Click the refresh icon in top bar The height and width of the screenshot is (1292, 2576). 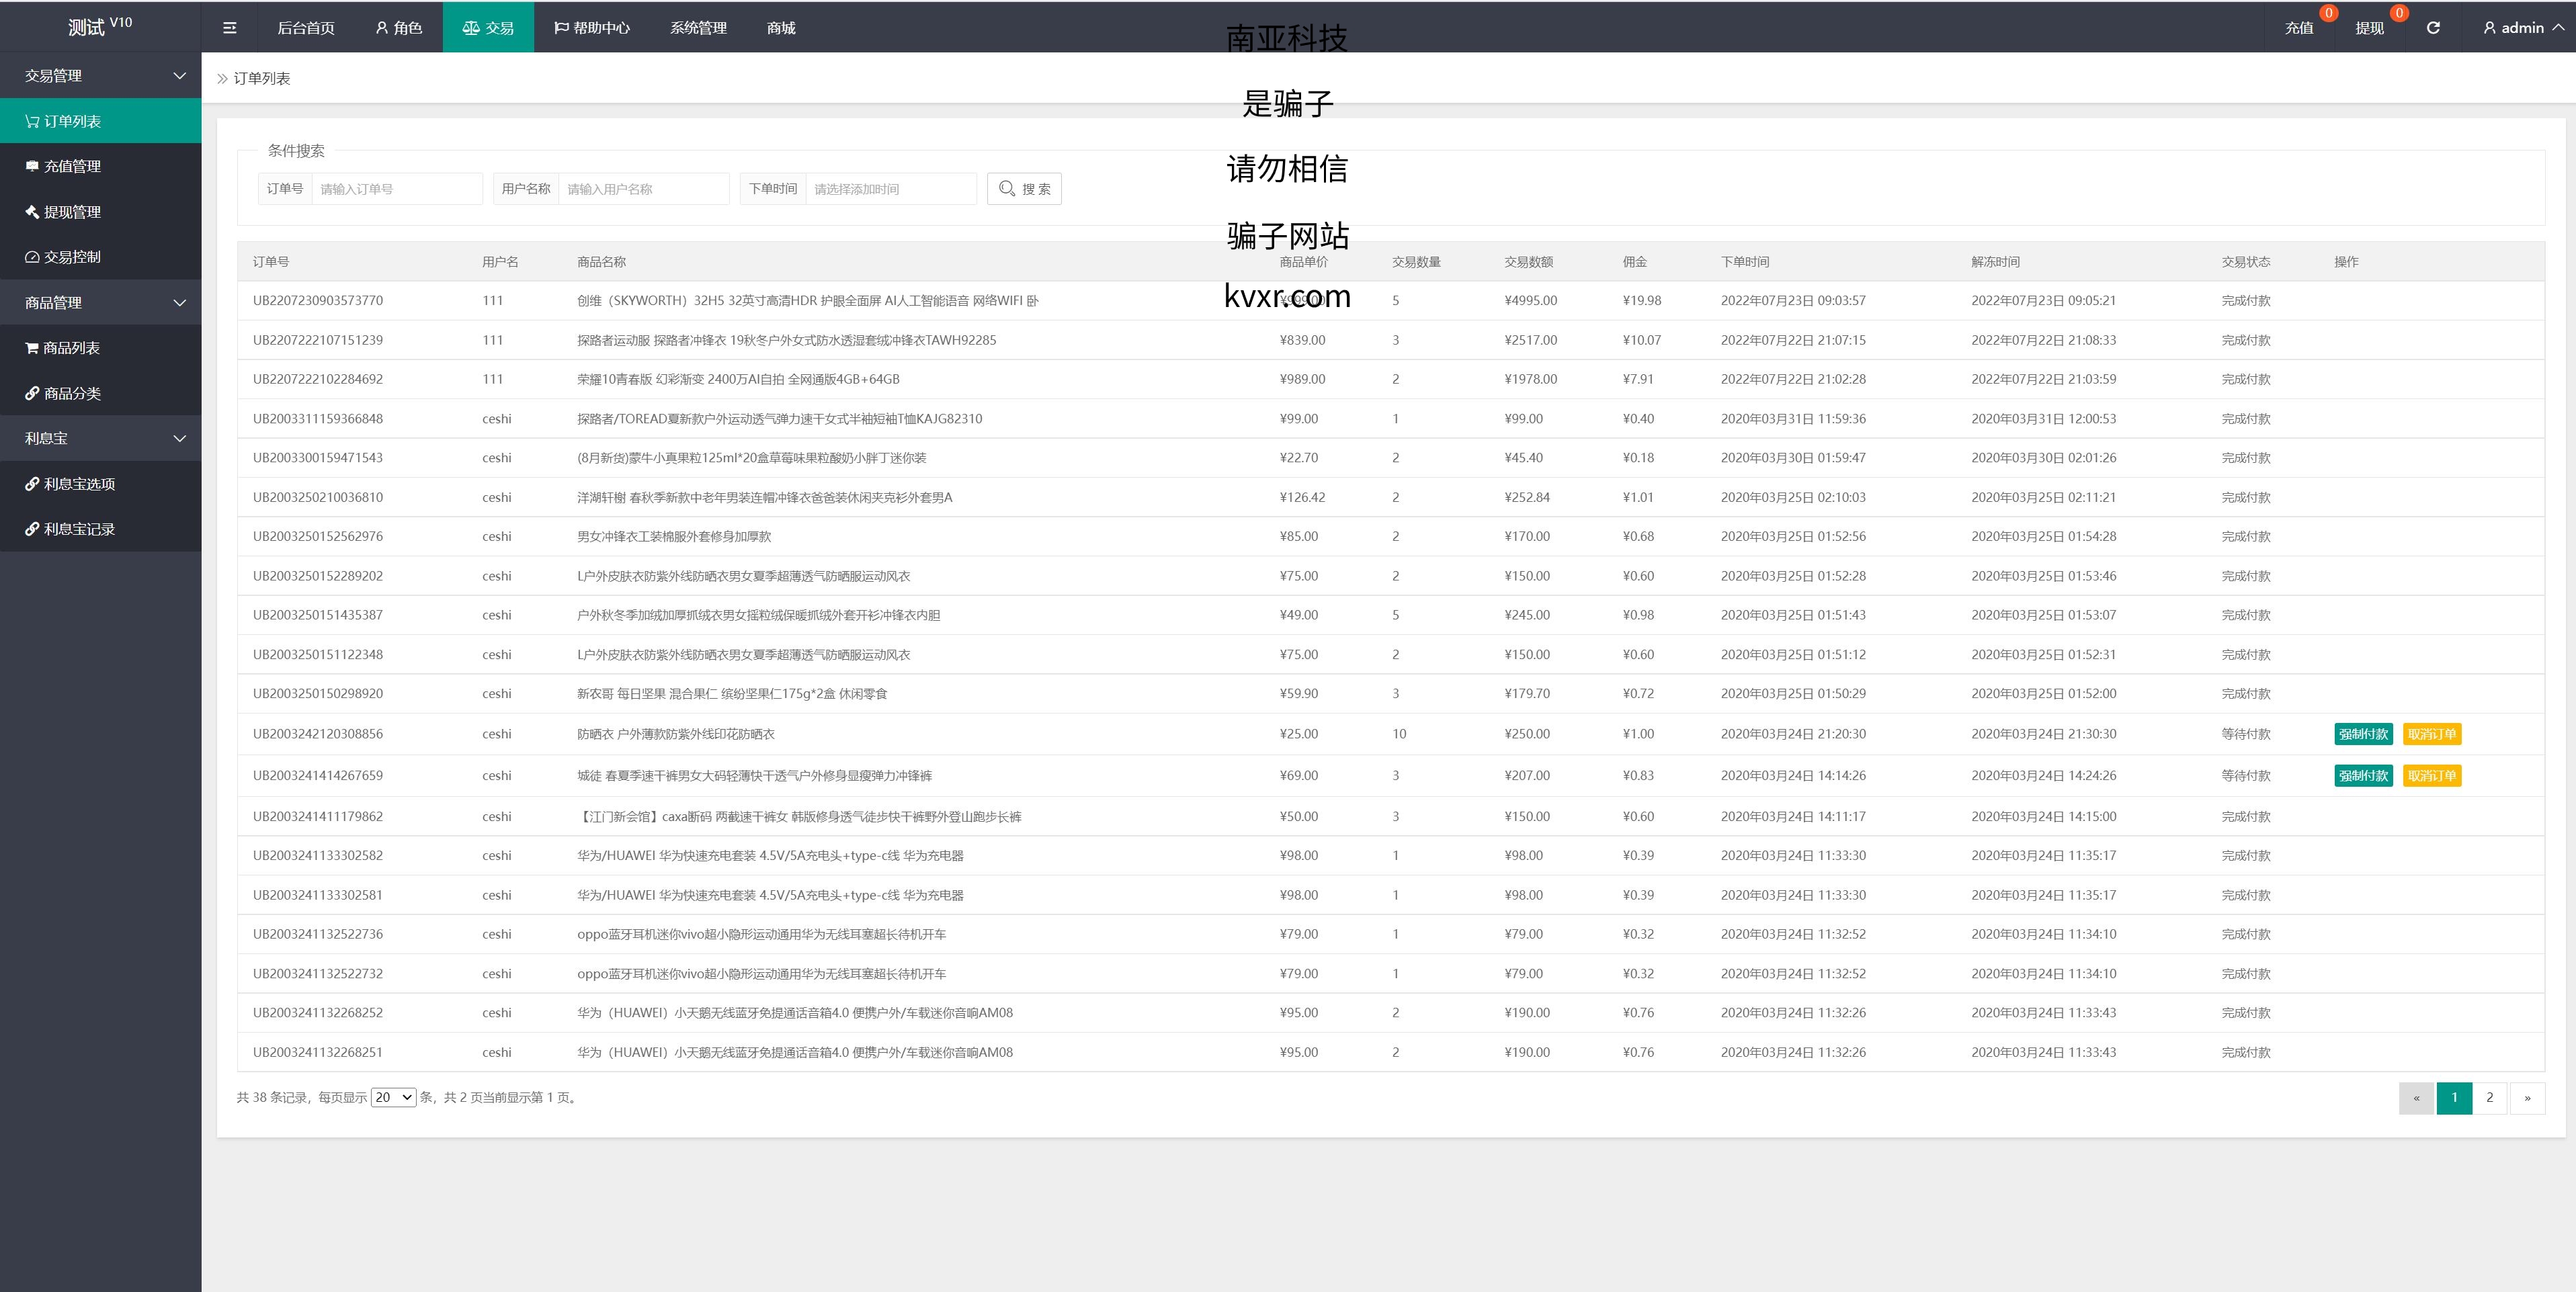[x=2433, y=28]
